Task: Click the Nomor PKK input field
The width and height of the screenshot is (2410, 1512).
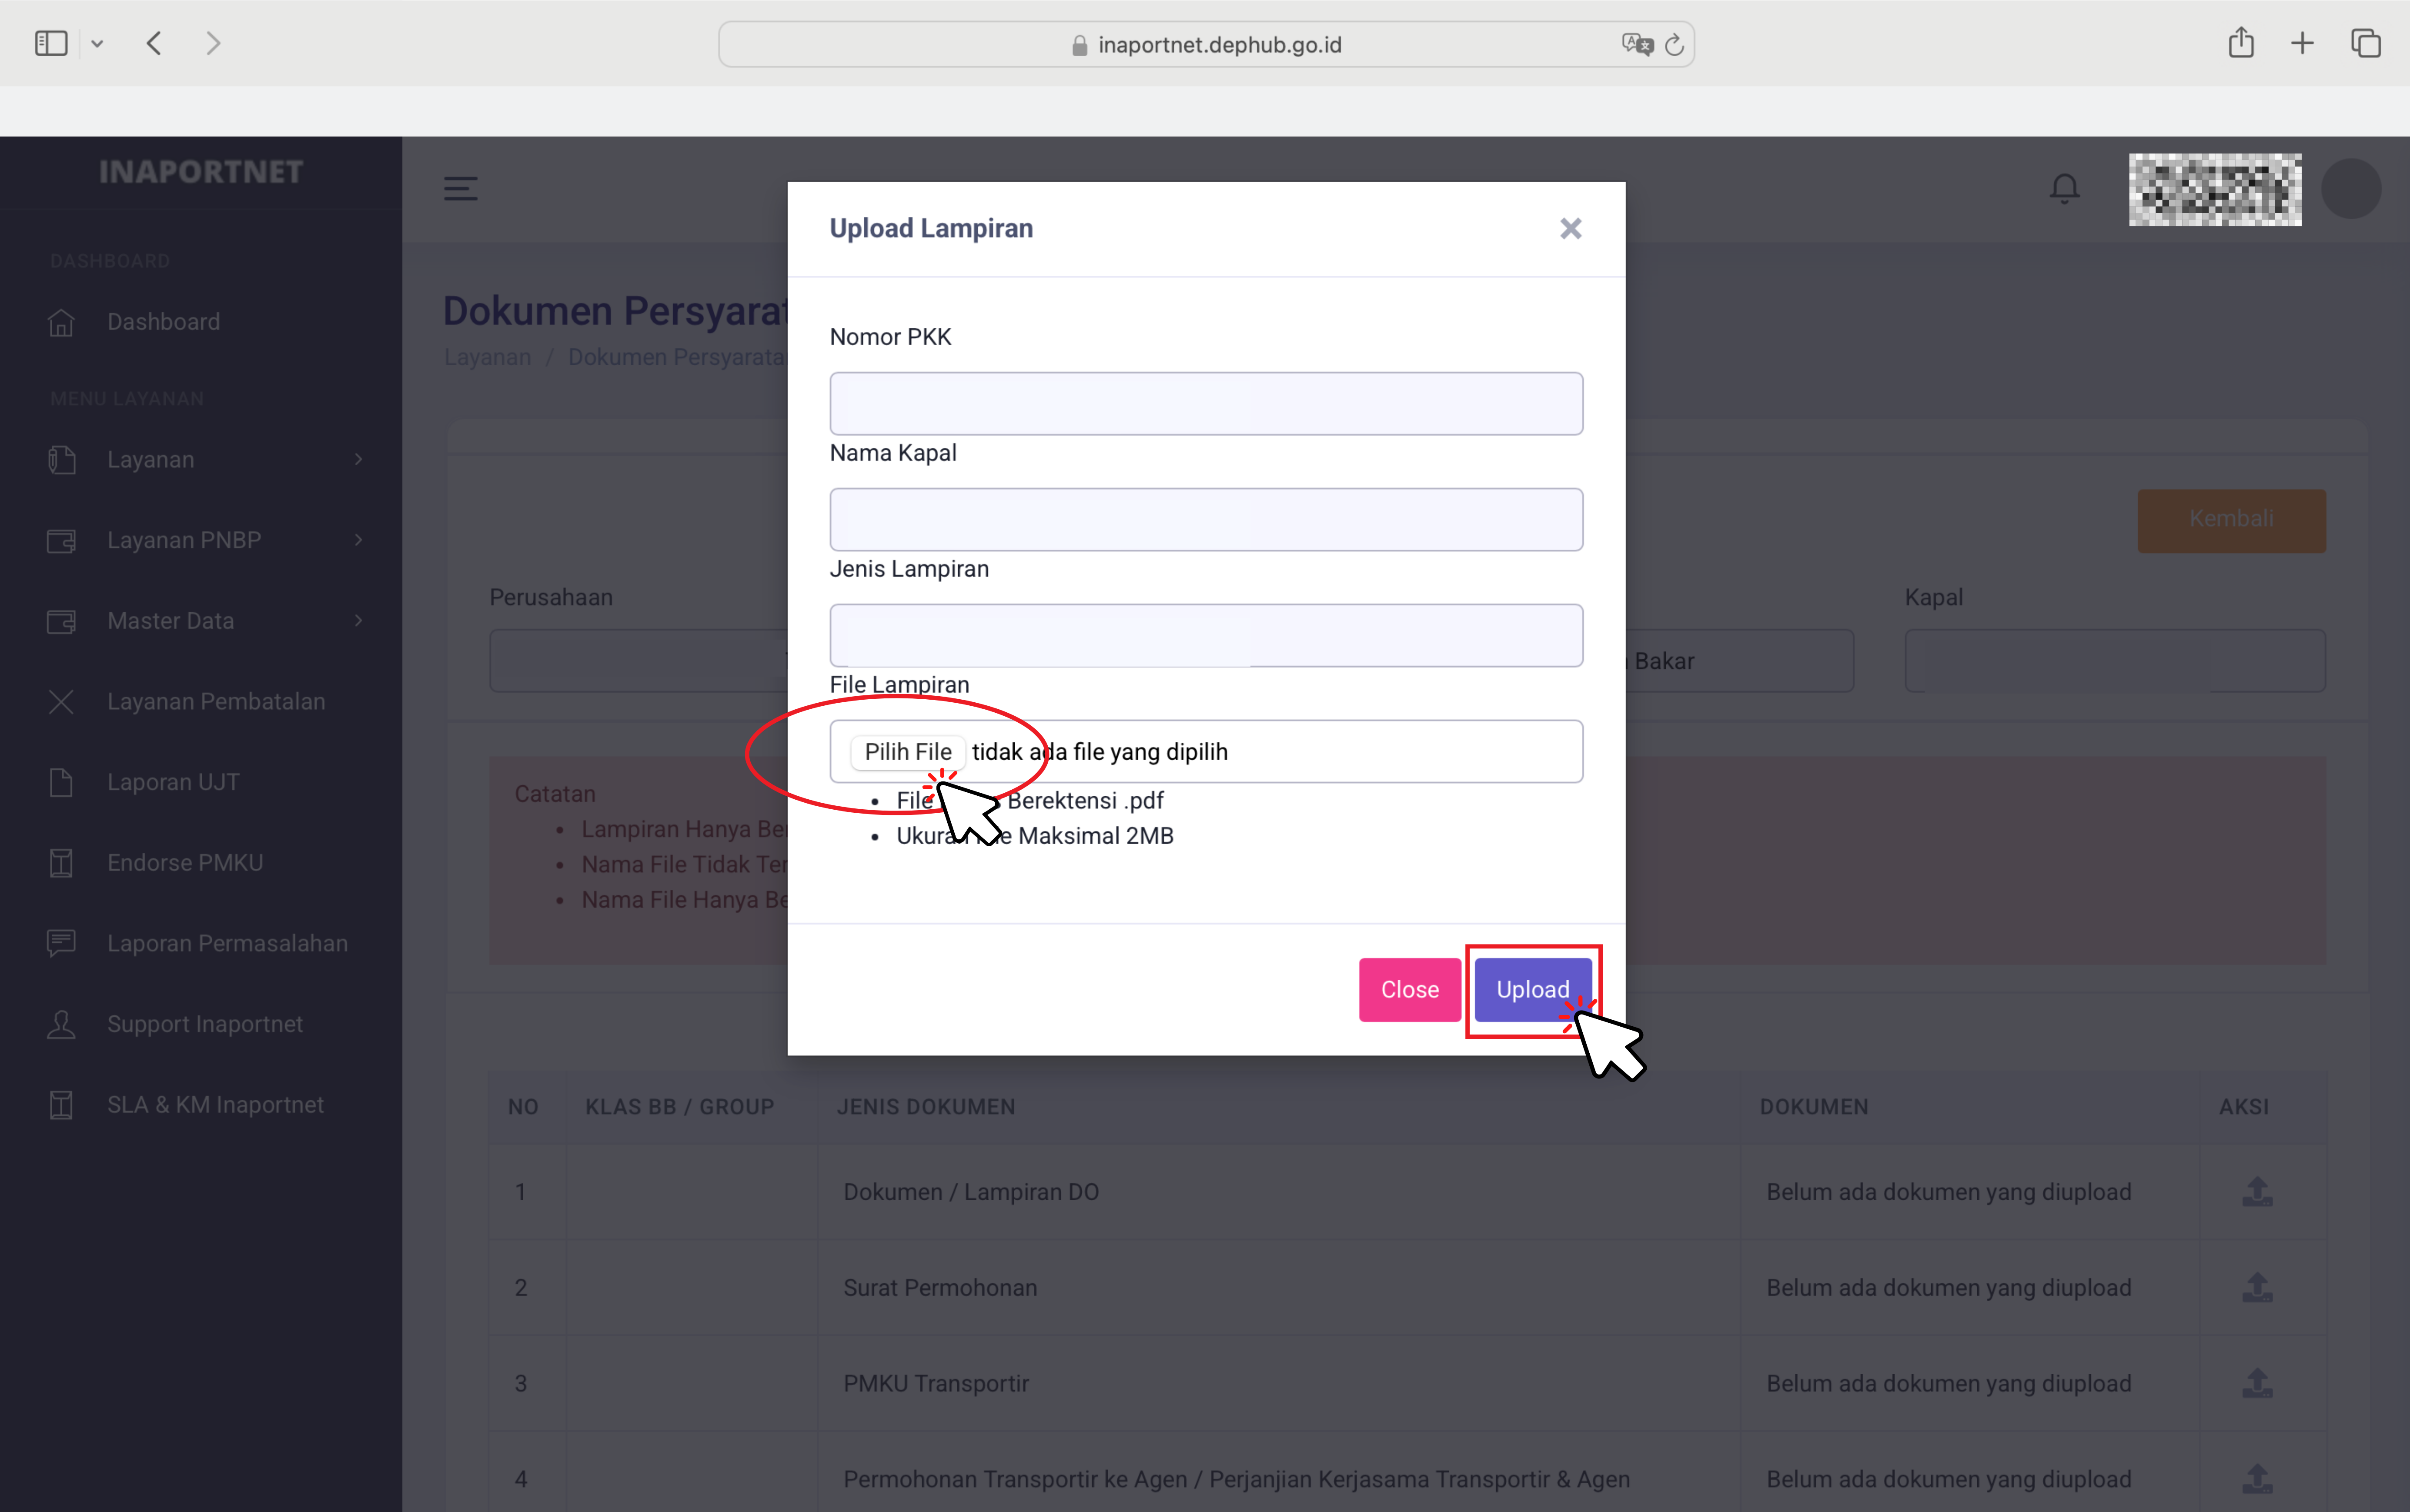Action: (x=1205, y=404)
